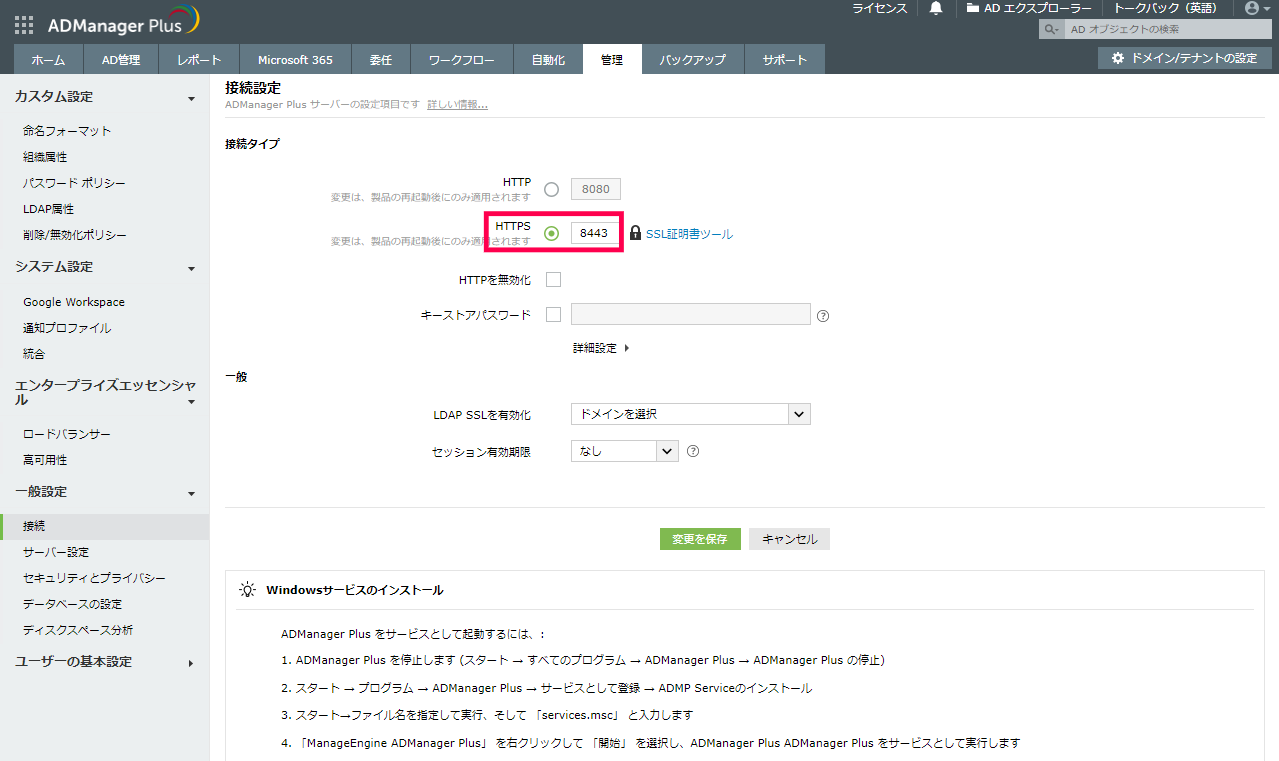Open the SSL証明書ツール link
Image resolution: width=1279 pixels, height=761 pixels.
(x=689, y=234)
